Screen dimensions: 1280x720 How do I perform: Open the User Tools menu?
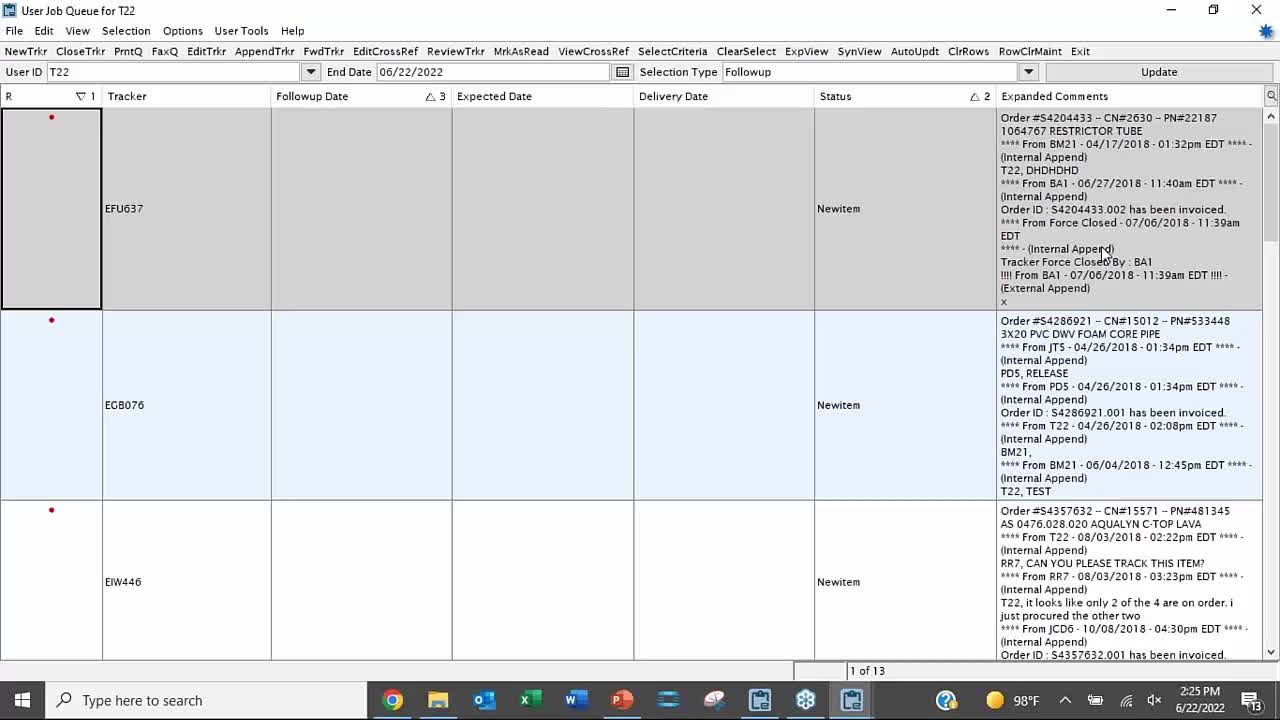[241, 31]
